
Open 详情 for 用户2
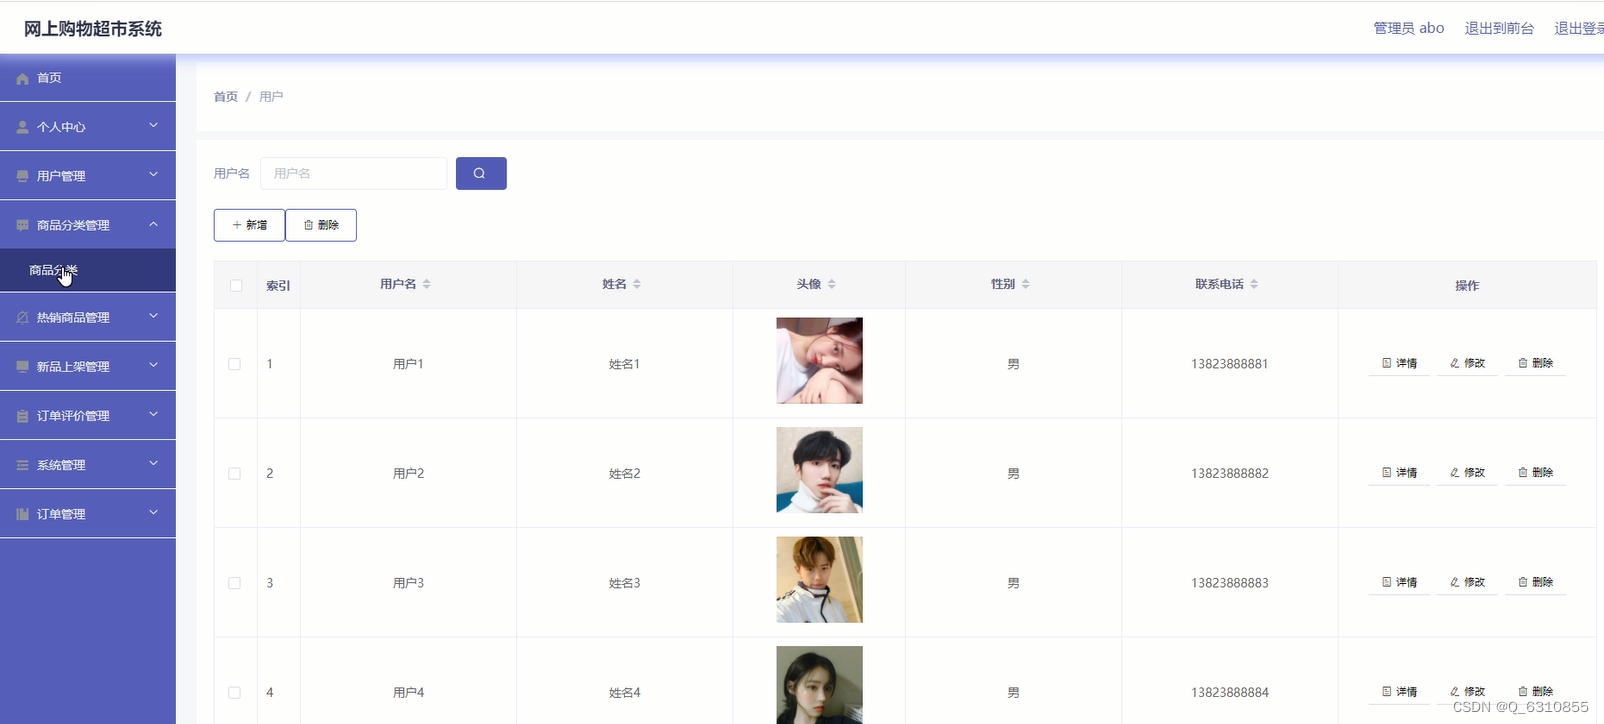coord(1399,472)
